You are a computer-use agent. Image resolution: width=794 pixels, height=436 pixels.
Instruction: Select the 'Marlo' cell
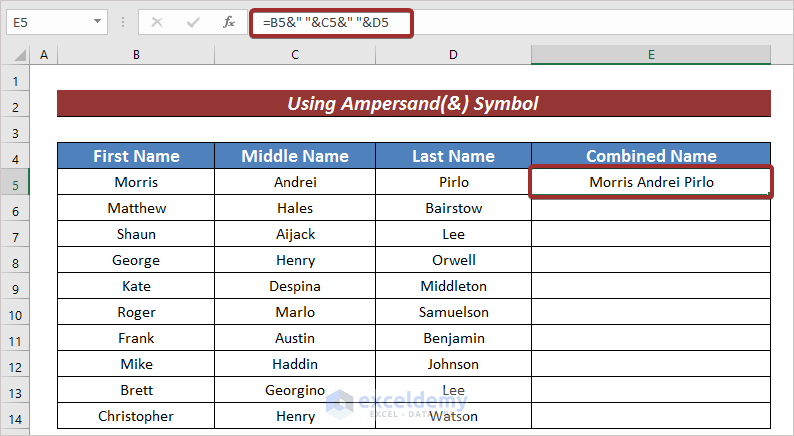[295, 311]
